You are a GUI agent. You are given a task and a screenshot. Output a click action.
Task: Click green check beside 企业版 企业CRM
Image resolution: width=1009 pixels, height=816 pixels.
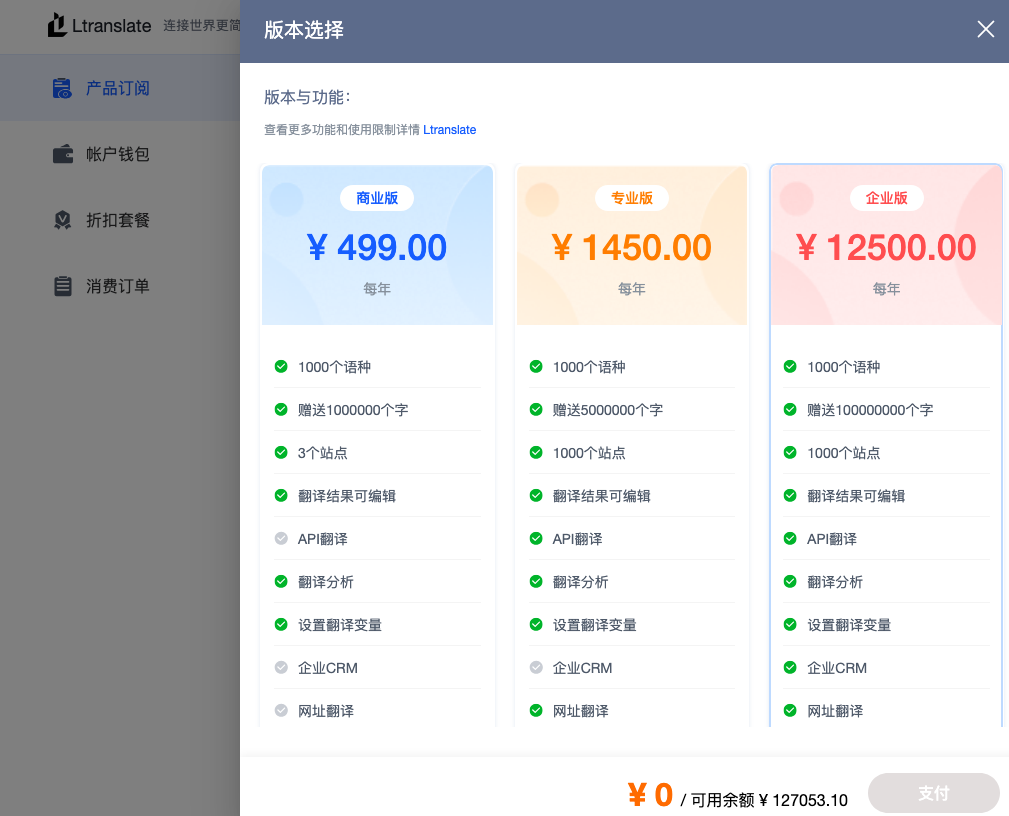tap(790, 668)
